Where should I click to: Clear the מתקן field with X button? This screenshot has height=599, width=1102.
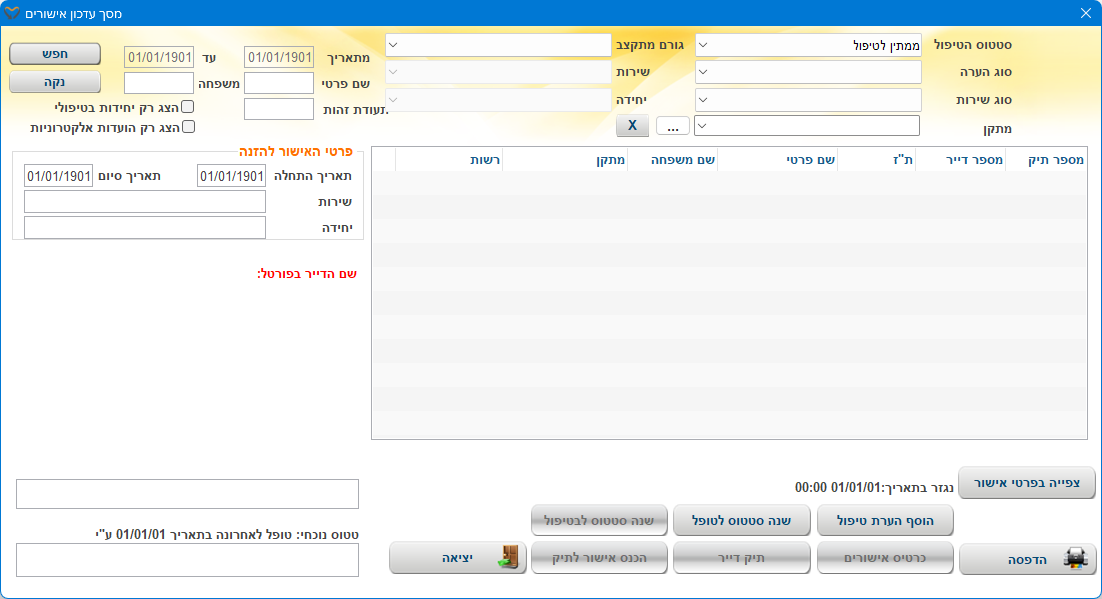click(x=632, y=126)
